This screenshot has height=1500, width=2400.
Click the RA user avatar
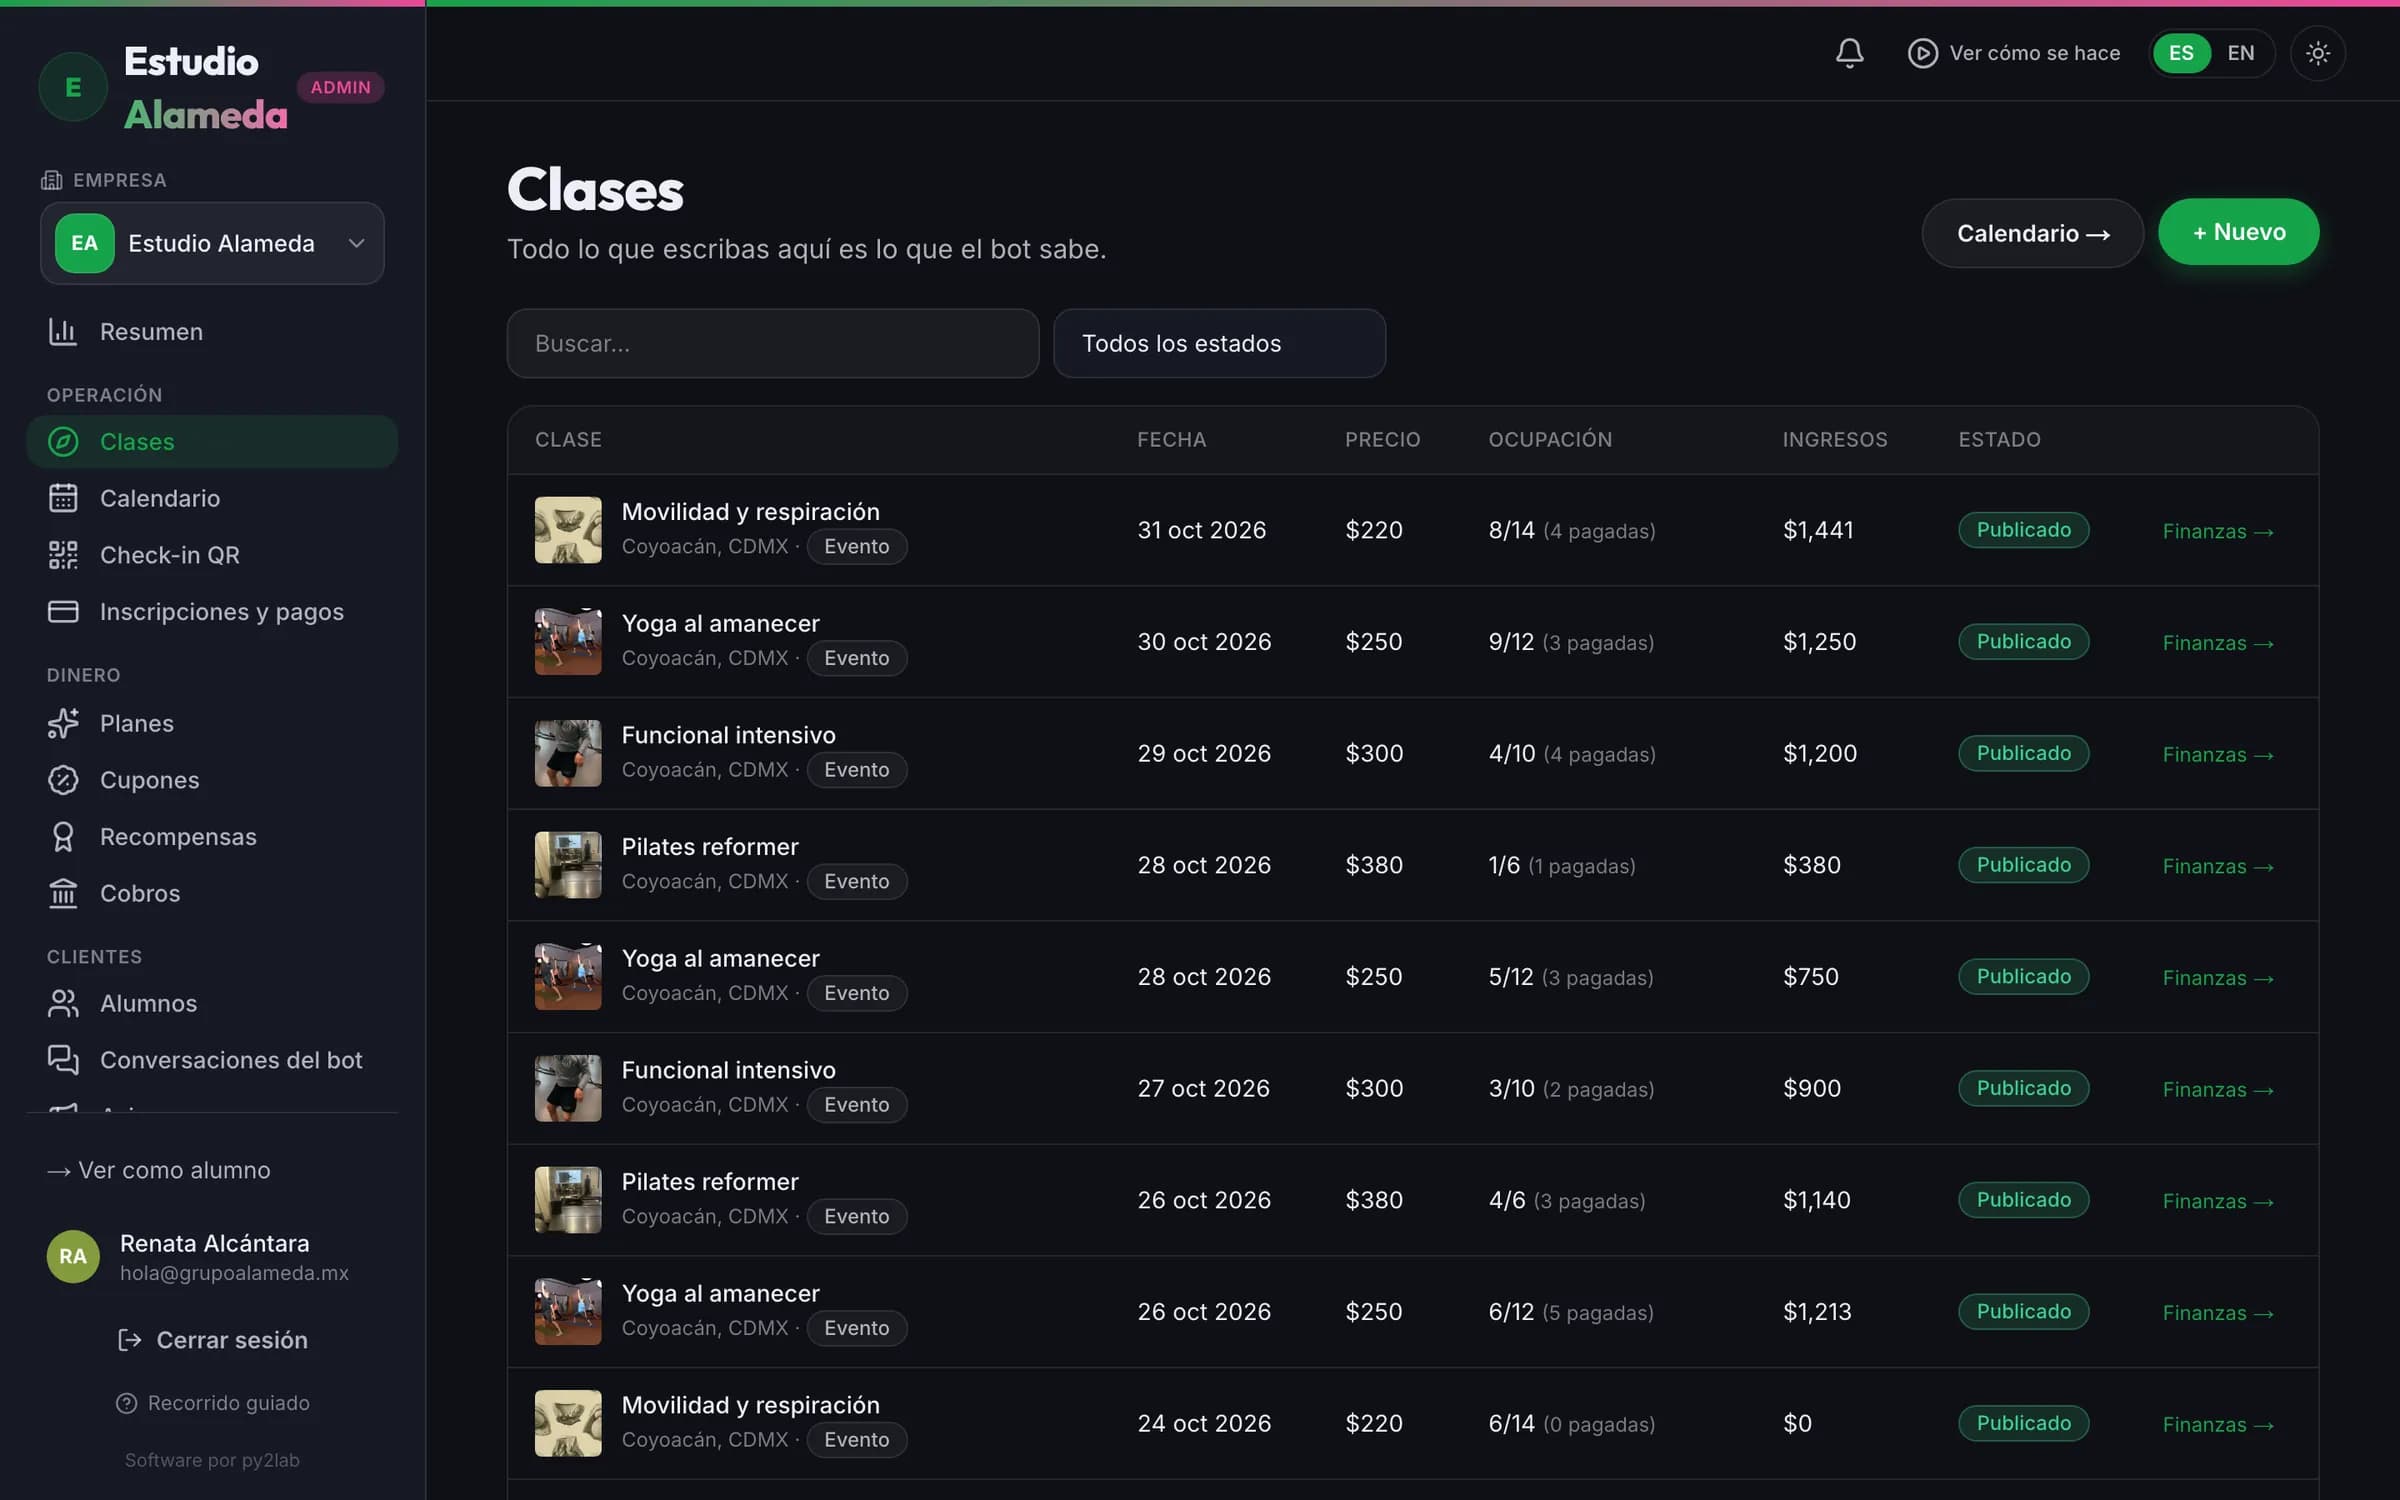pos(73,1257)
